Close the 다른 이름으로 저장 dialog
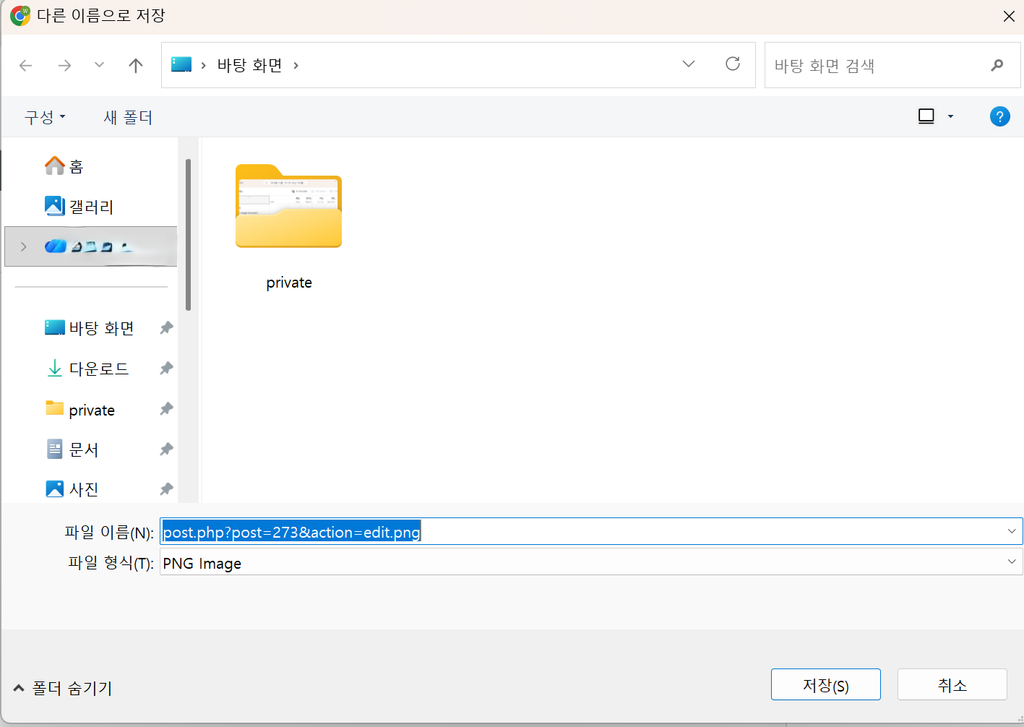The height and width of the screenshot is (727, 1024). (1008, 16)
